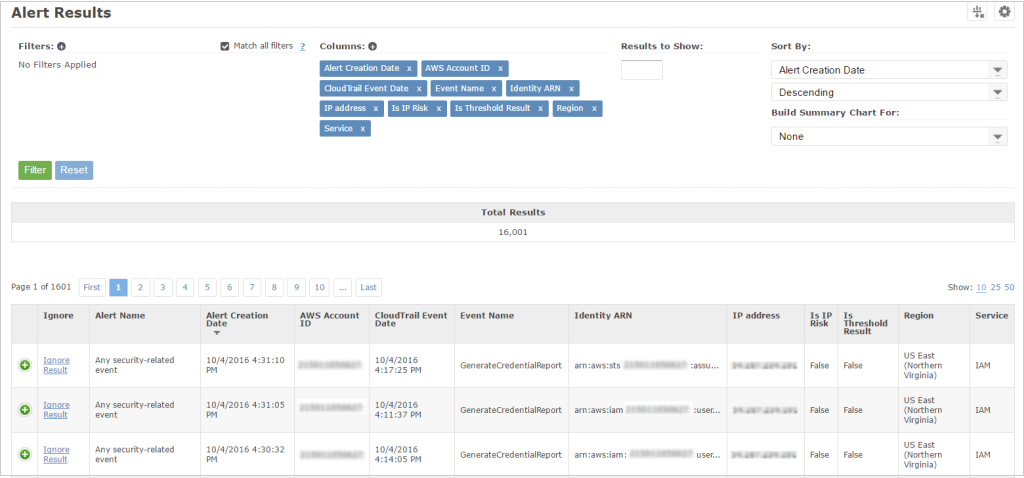Jump to the Last page
The height and width of the screenshot is (478, 1024).
[x=369, y=287]
